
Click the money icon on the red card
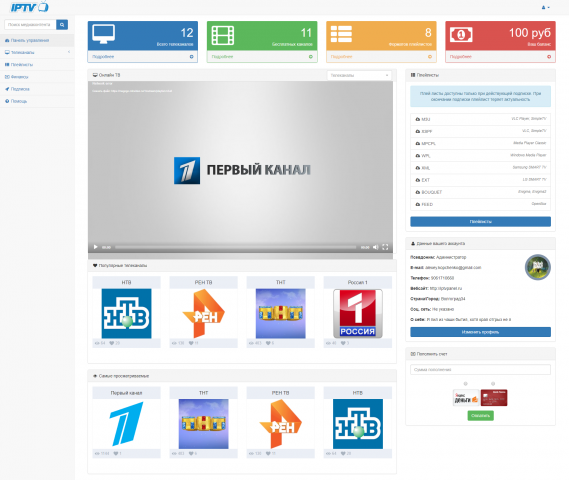click(x=461, y=35)
